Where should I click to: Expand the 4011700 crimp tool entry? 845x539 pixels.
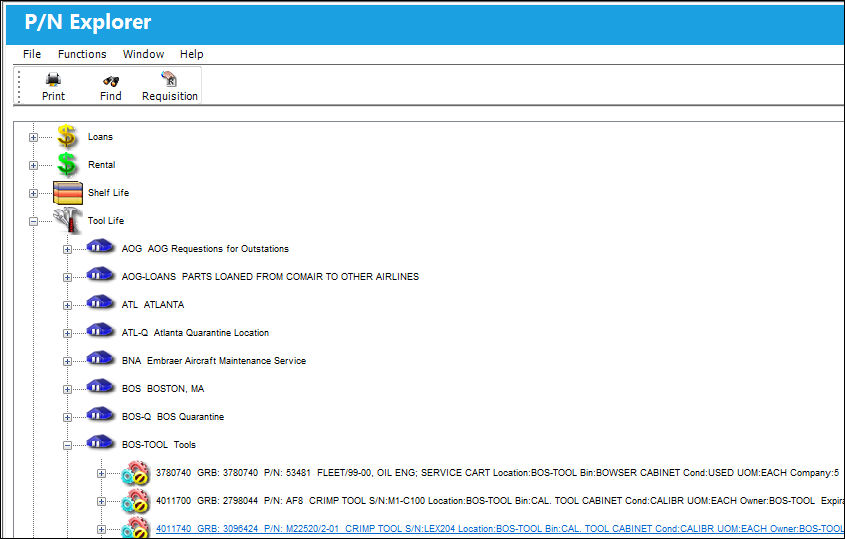[x=101, y=502]
